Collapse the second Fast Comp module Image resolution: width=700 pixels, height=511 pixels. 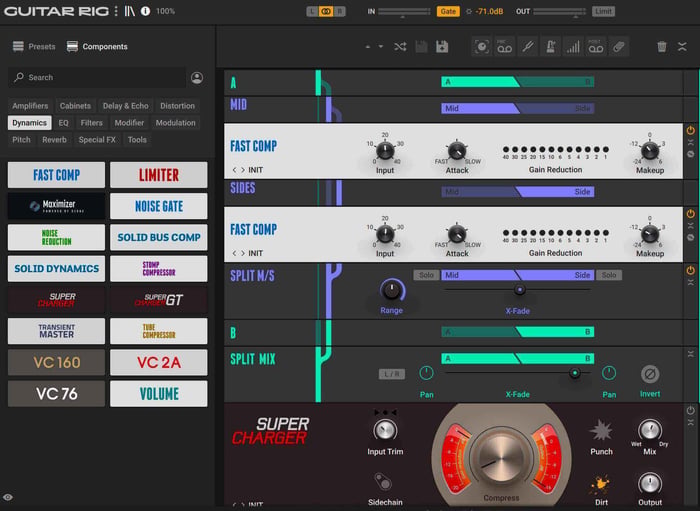point(691,225)
